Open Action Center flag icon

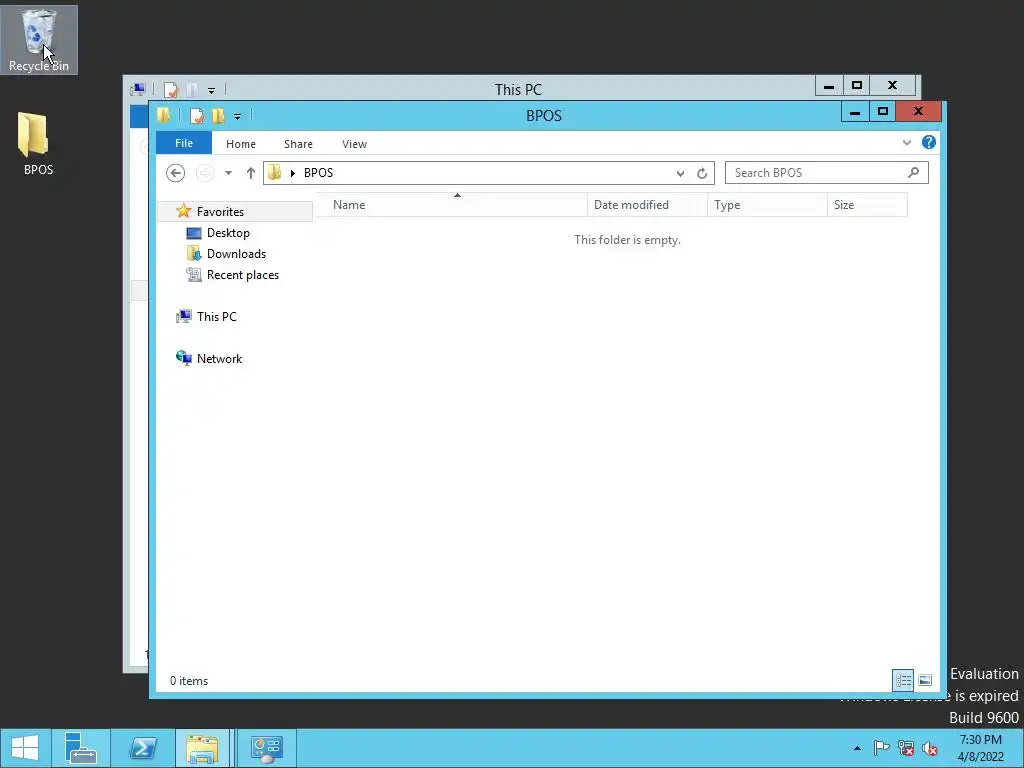(x=881, y=748)
